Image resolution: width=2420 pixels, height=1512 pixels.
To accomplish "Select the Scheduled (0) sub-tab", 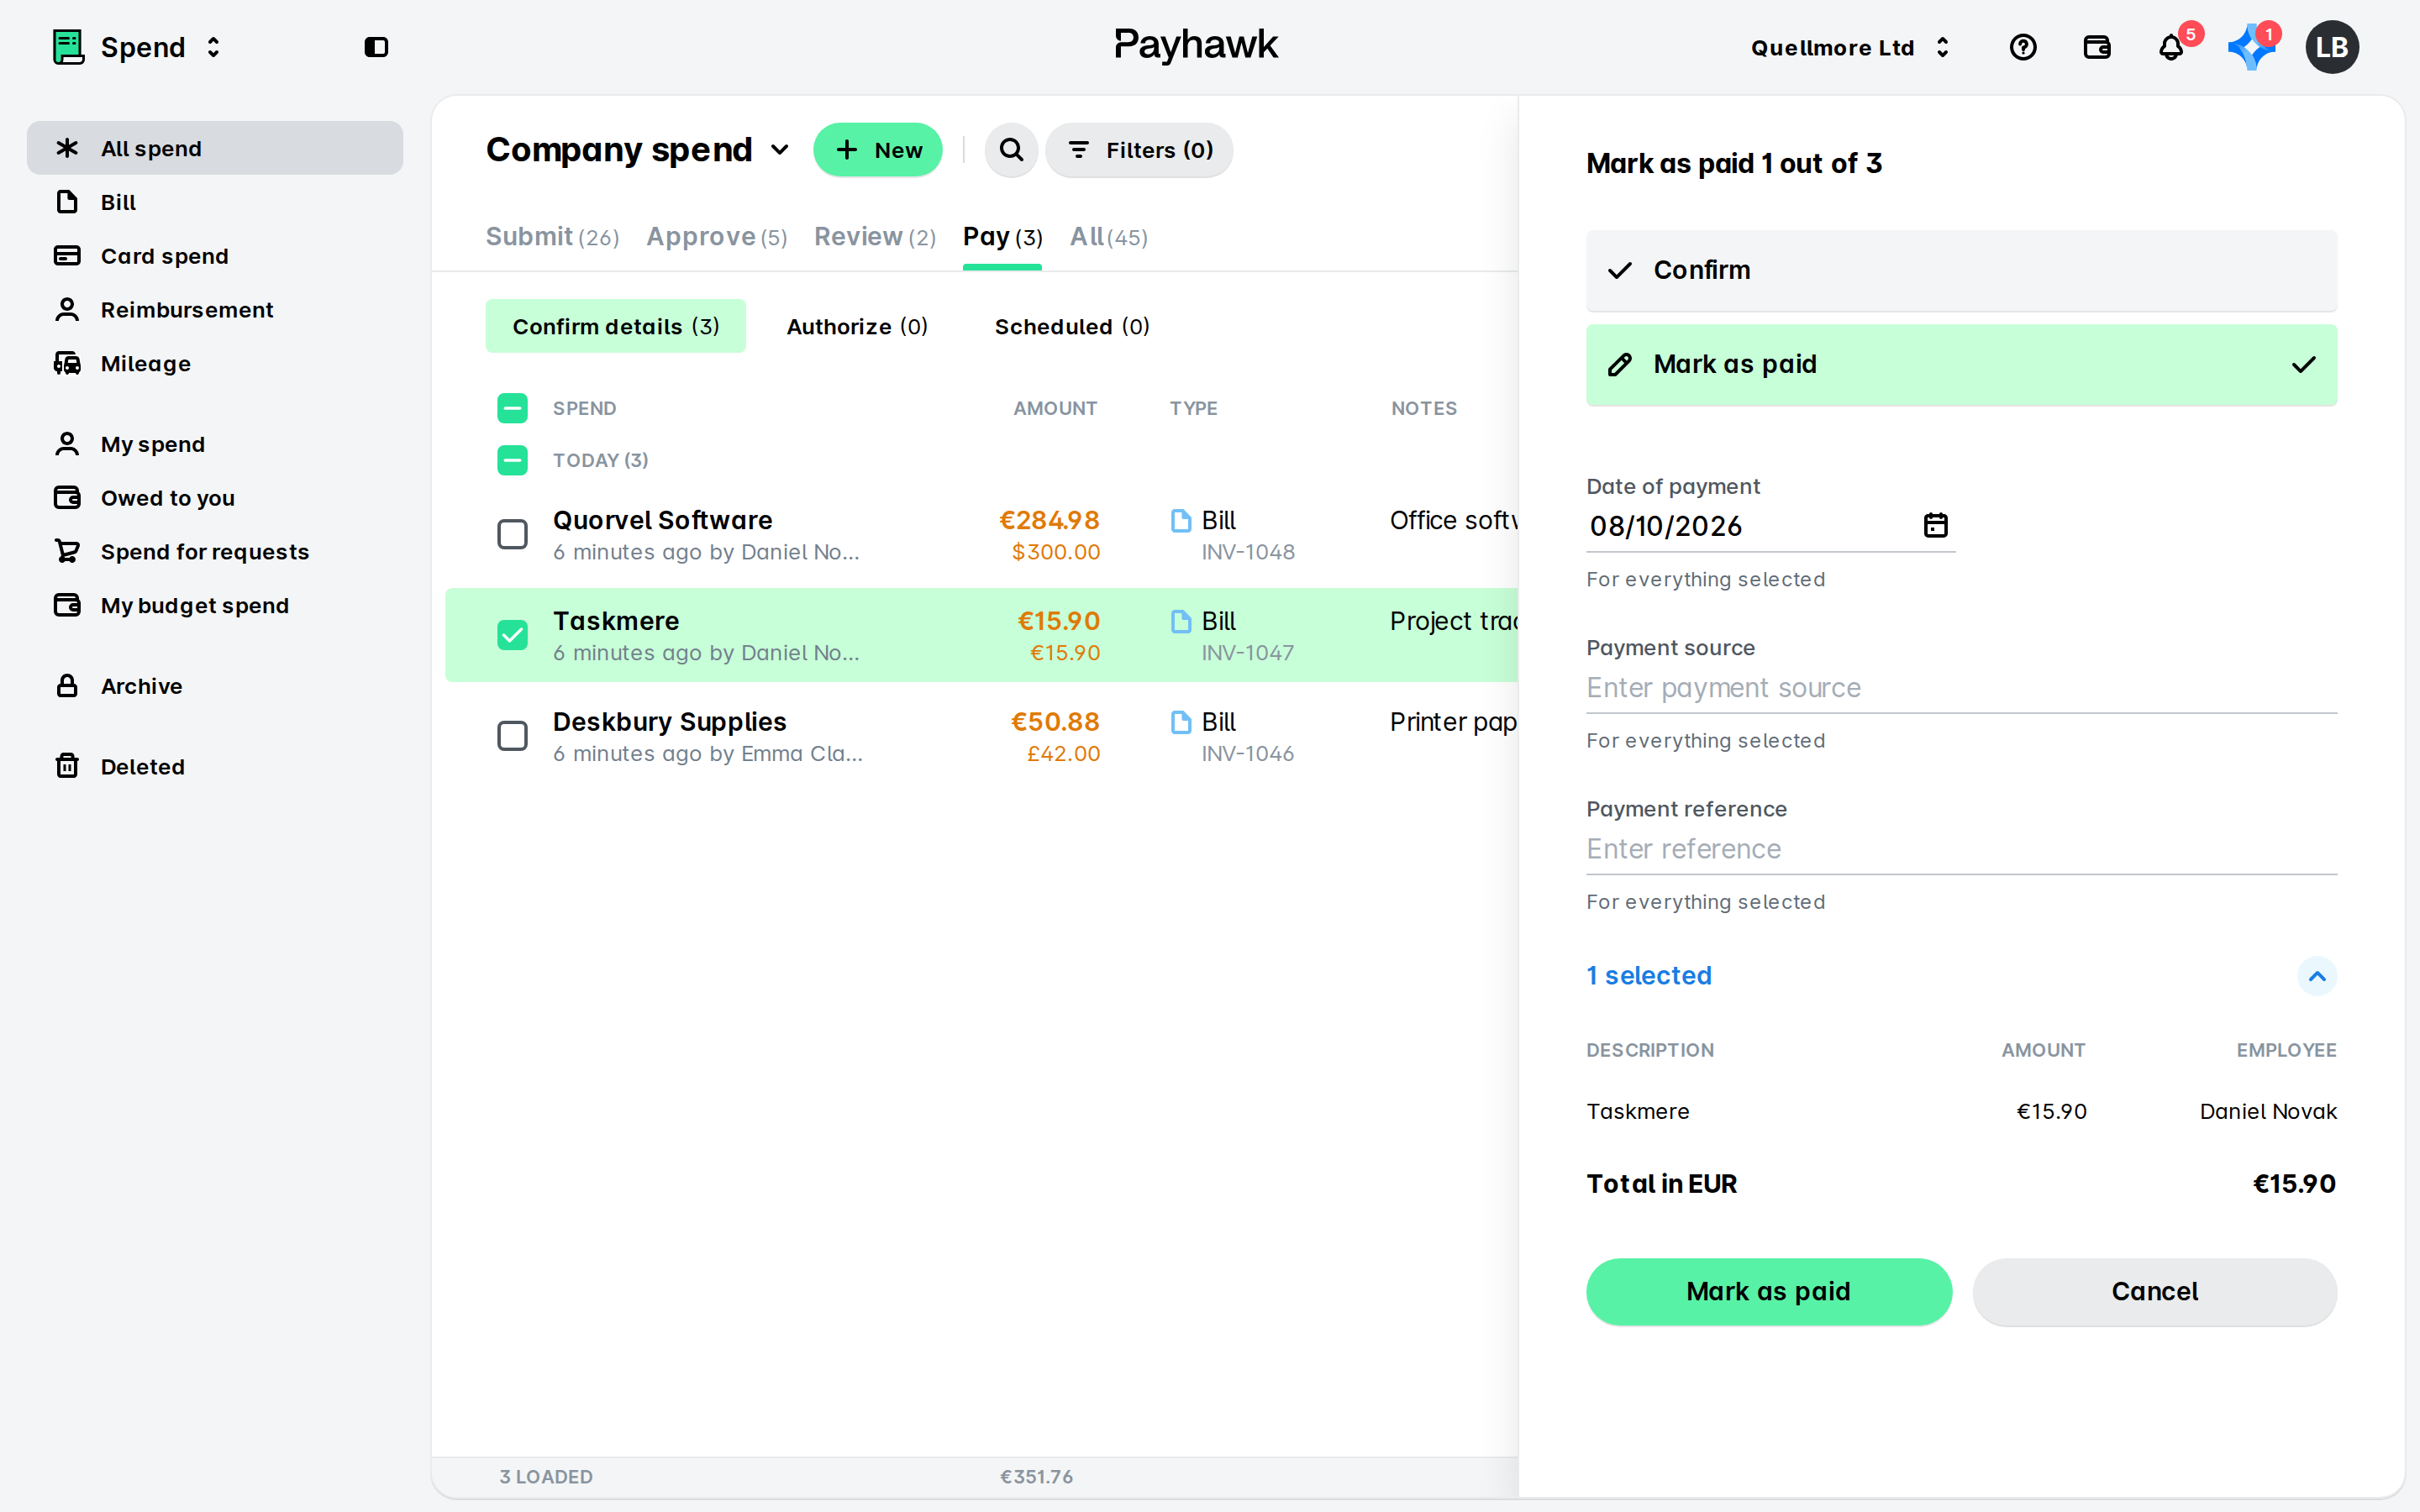I will pos(1072,327).
